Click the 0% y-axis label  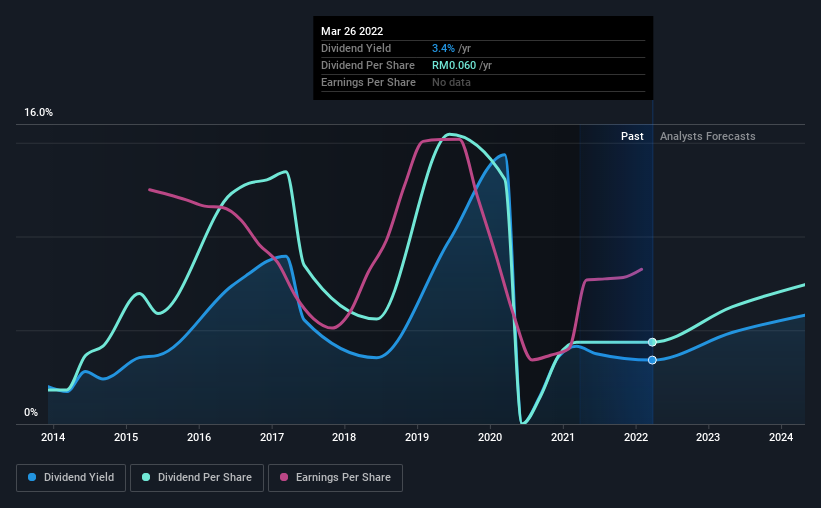click(31, 413)
